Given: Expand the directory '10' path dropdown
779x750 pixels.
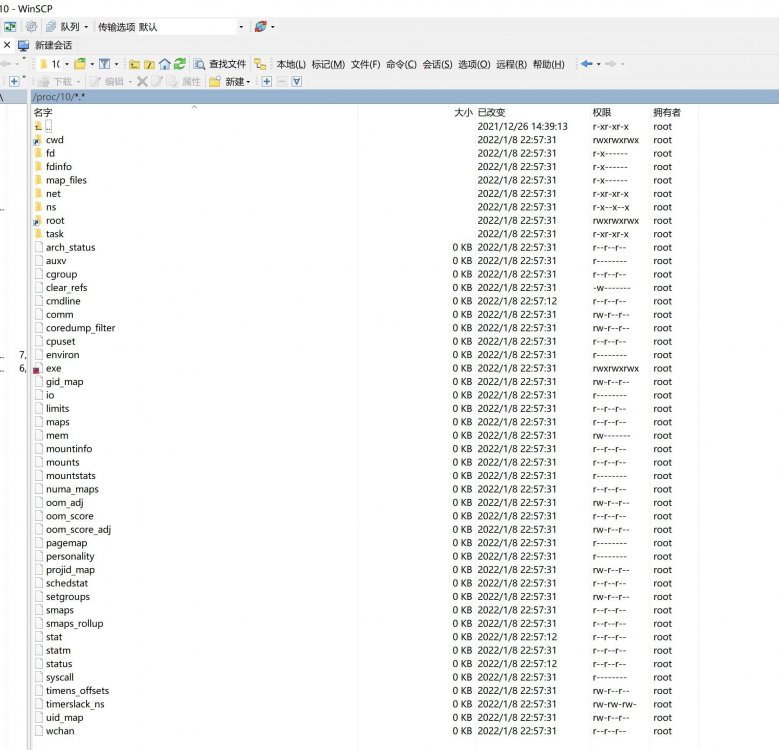Looking at the screenshot, I should pos(67,64).
